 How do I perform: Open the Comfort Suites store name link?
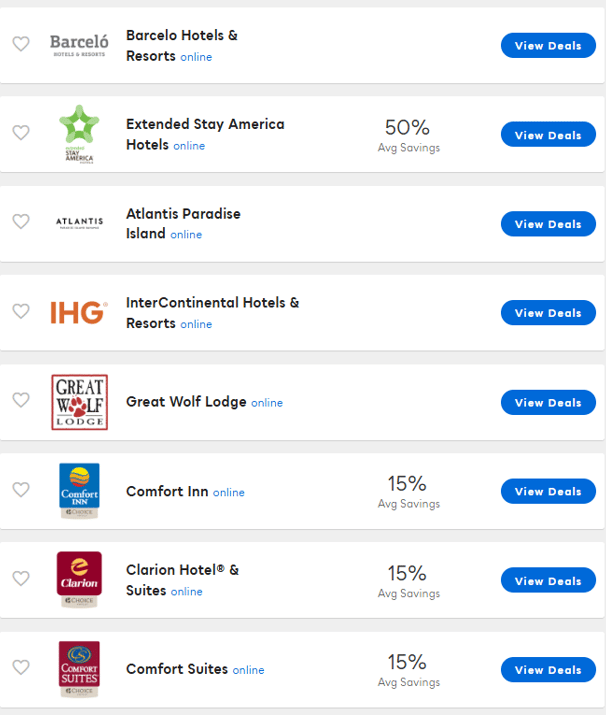(x=177, y=669)
